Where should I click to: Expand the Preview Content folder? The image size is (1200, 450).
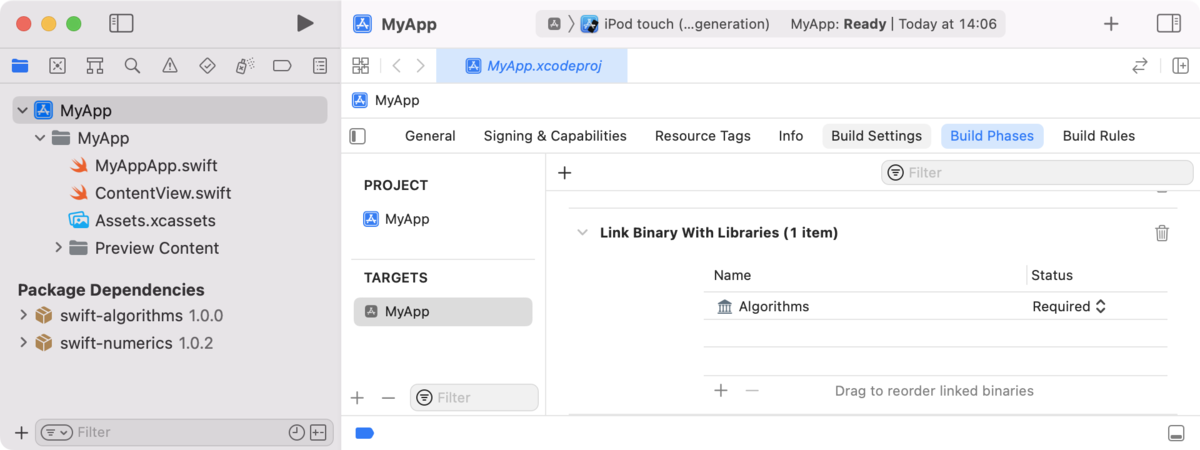(58, 248)
